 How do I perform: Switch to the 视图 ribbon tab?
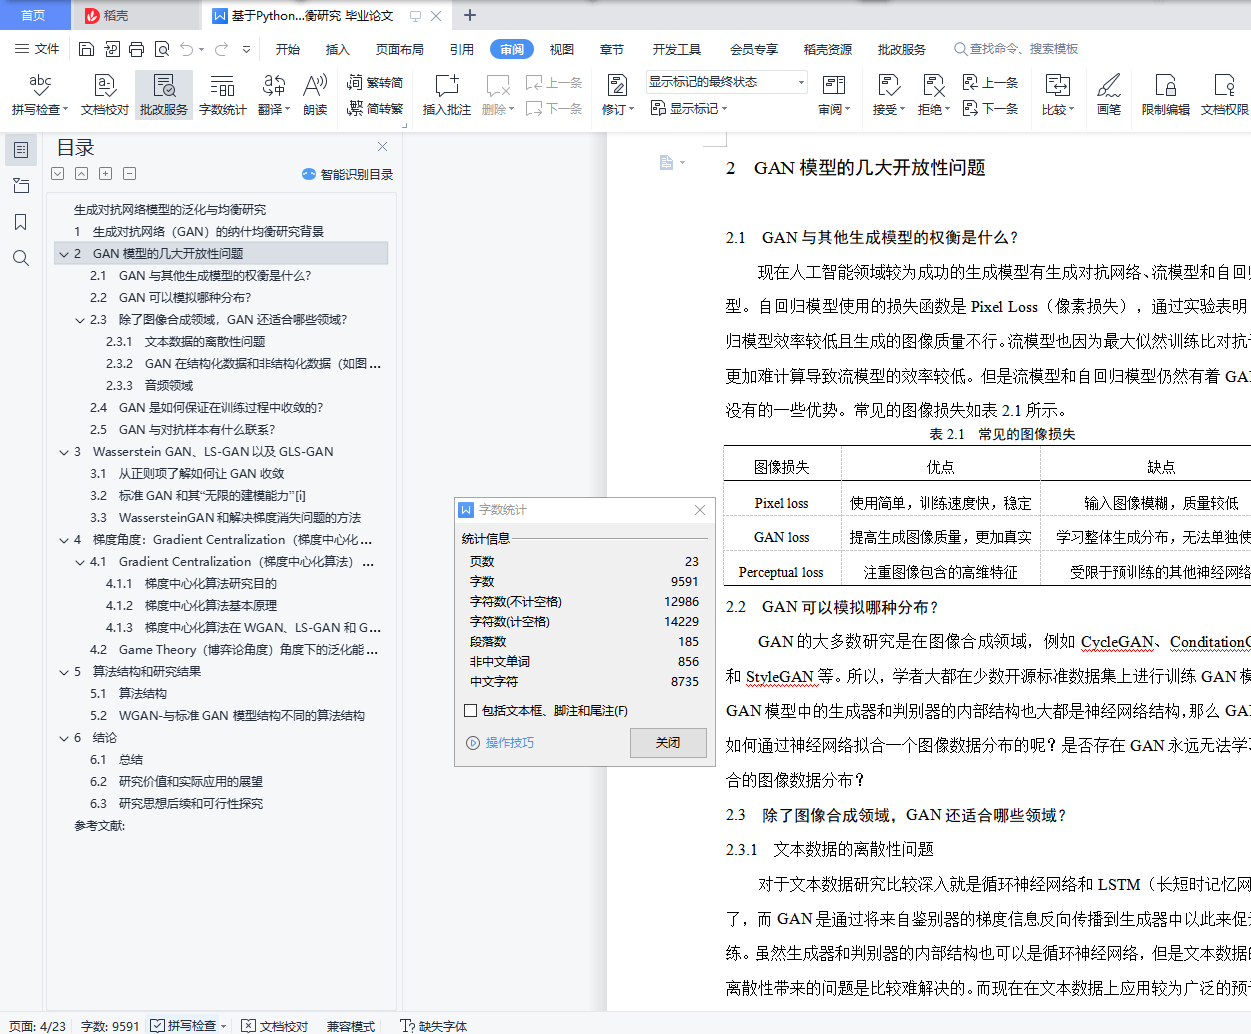562,49
